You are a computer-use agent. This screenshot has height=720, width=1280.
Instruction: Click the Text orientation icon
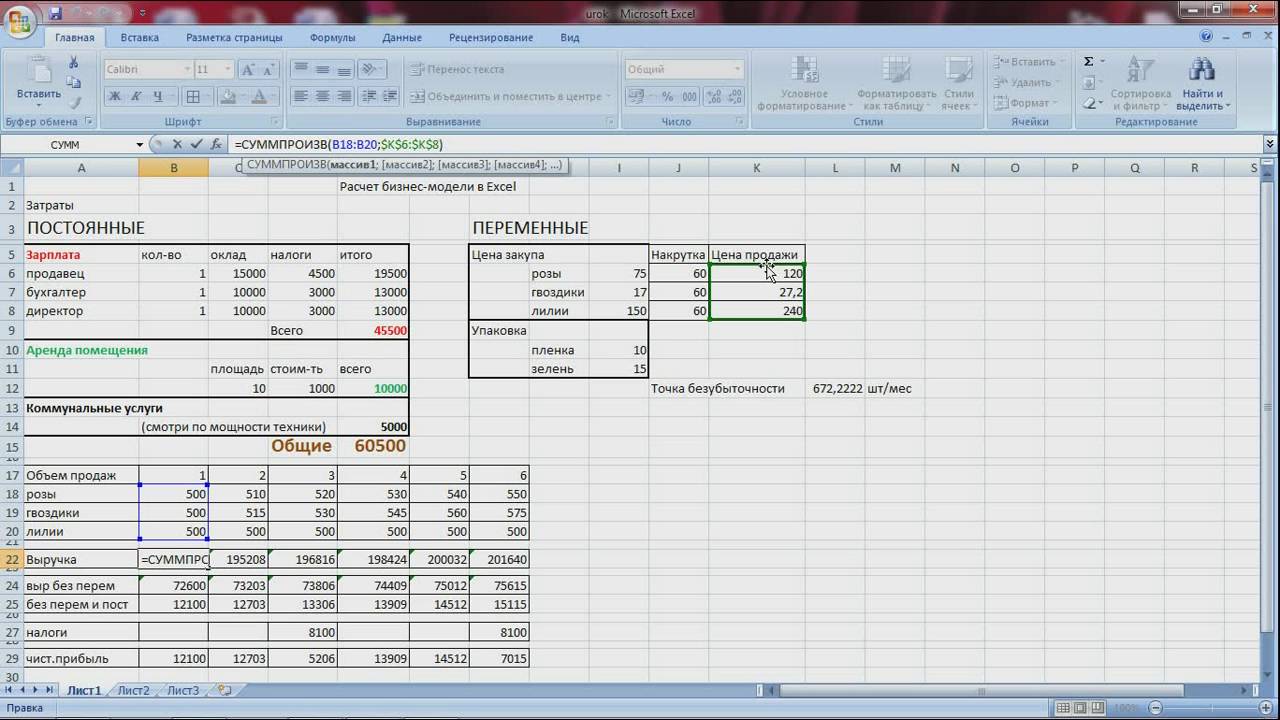coord(369,69)
